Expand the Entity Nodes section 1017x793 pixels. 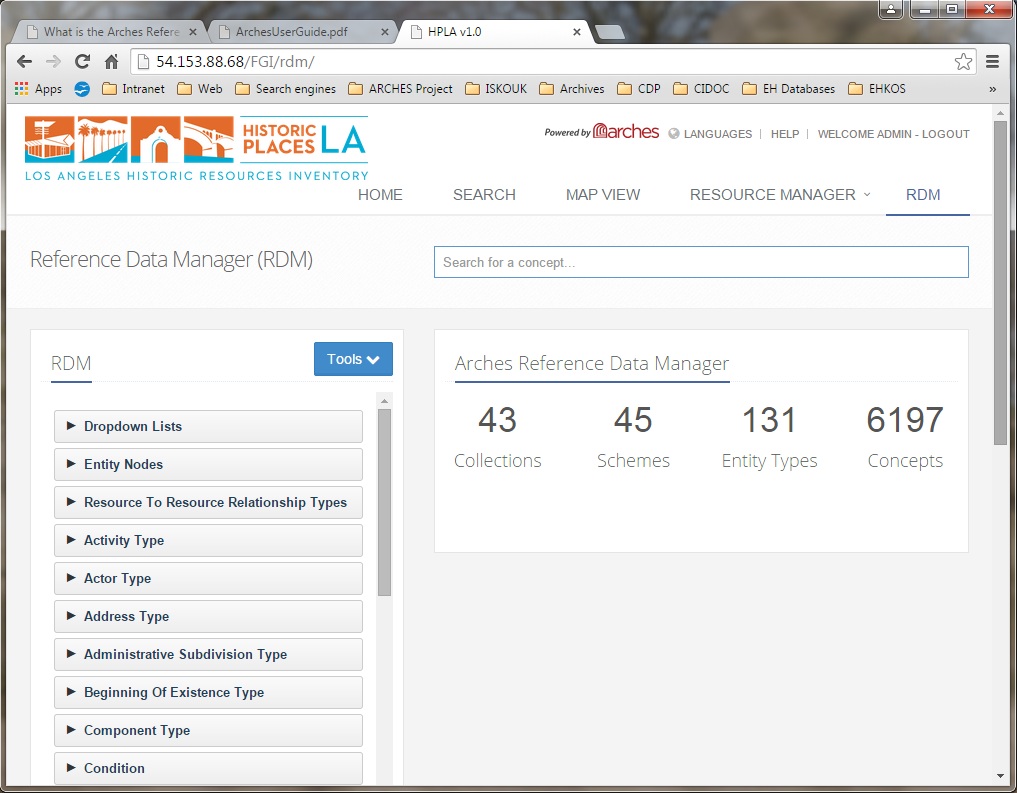tap(208, 464)
